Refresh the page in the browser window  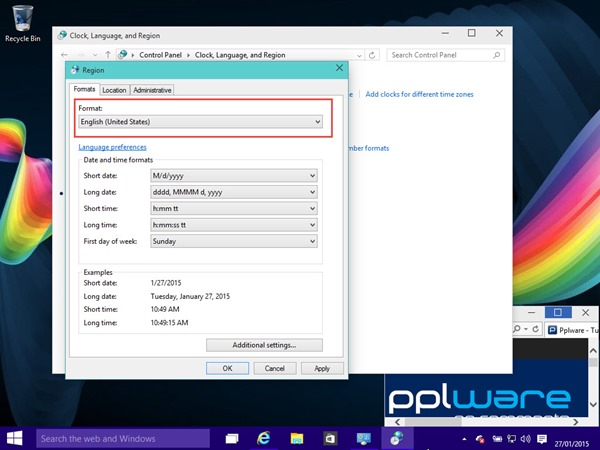point(536,329)
